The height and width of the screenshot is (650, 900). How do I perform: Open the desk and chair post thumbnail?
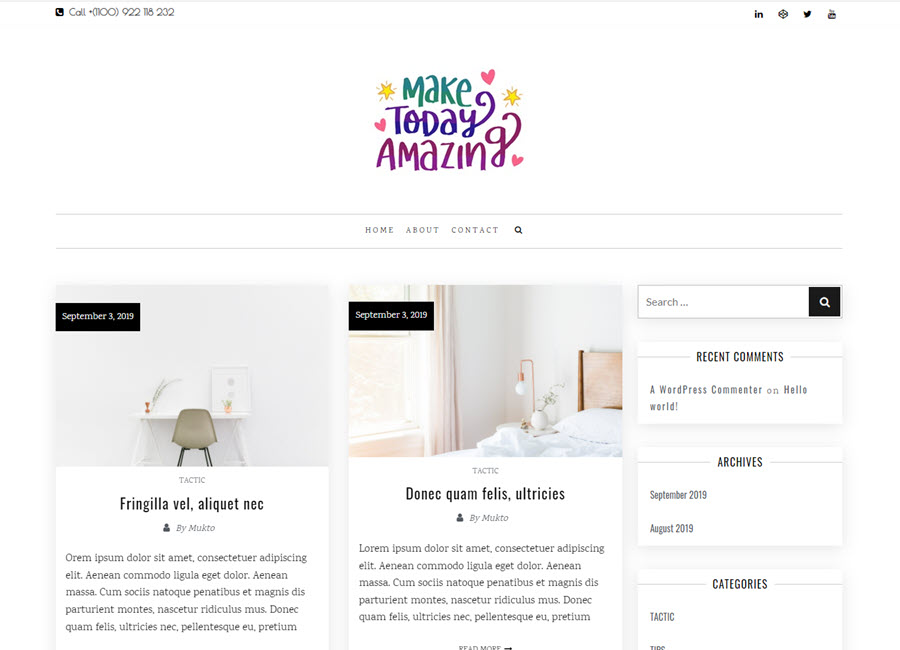[x=192, y=376]
